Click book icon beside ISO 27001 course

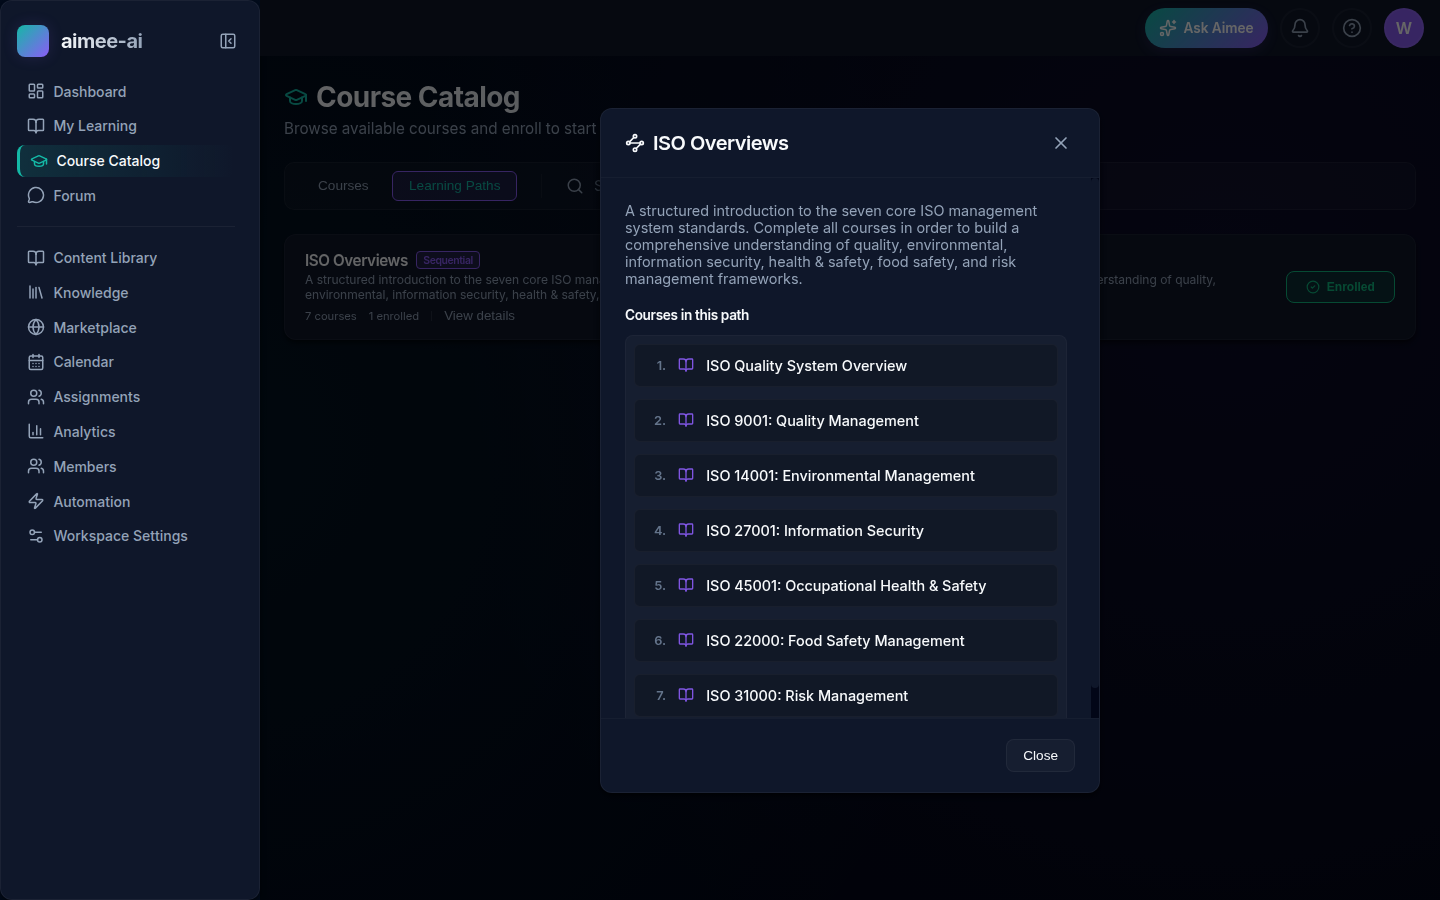686,530
